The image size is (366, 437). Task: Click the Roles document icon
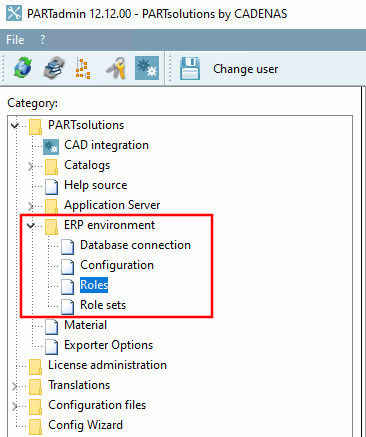pyautogui.click(x=68, y=287)
